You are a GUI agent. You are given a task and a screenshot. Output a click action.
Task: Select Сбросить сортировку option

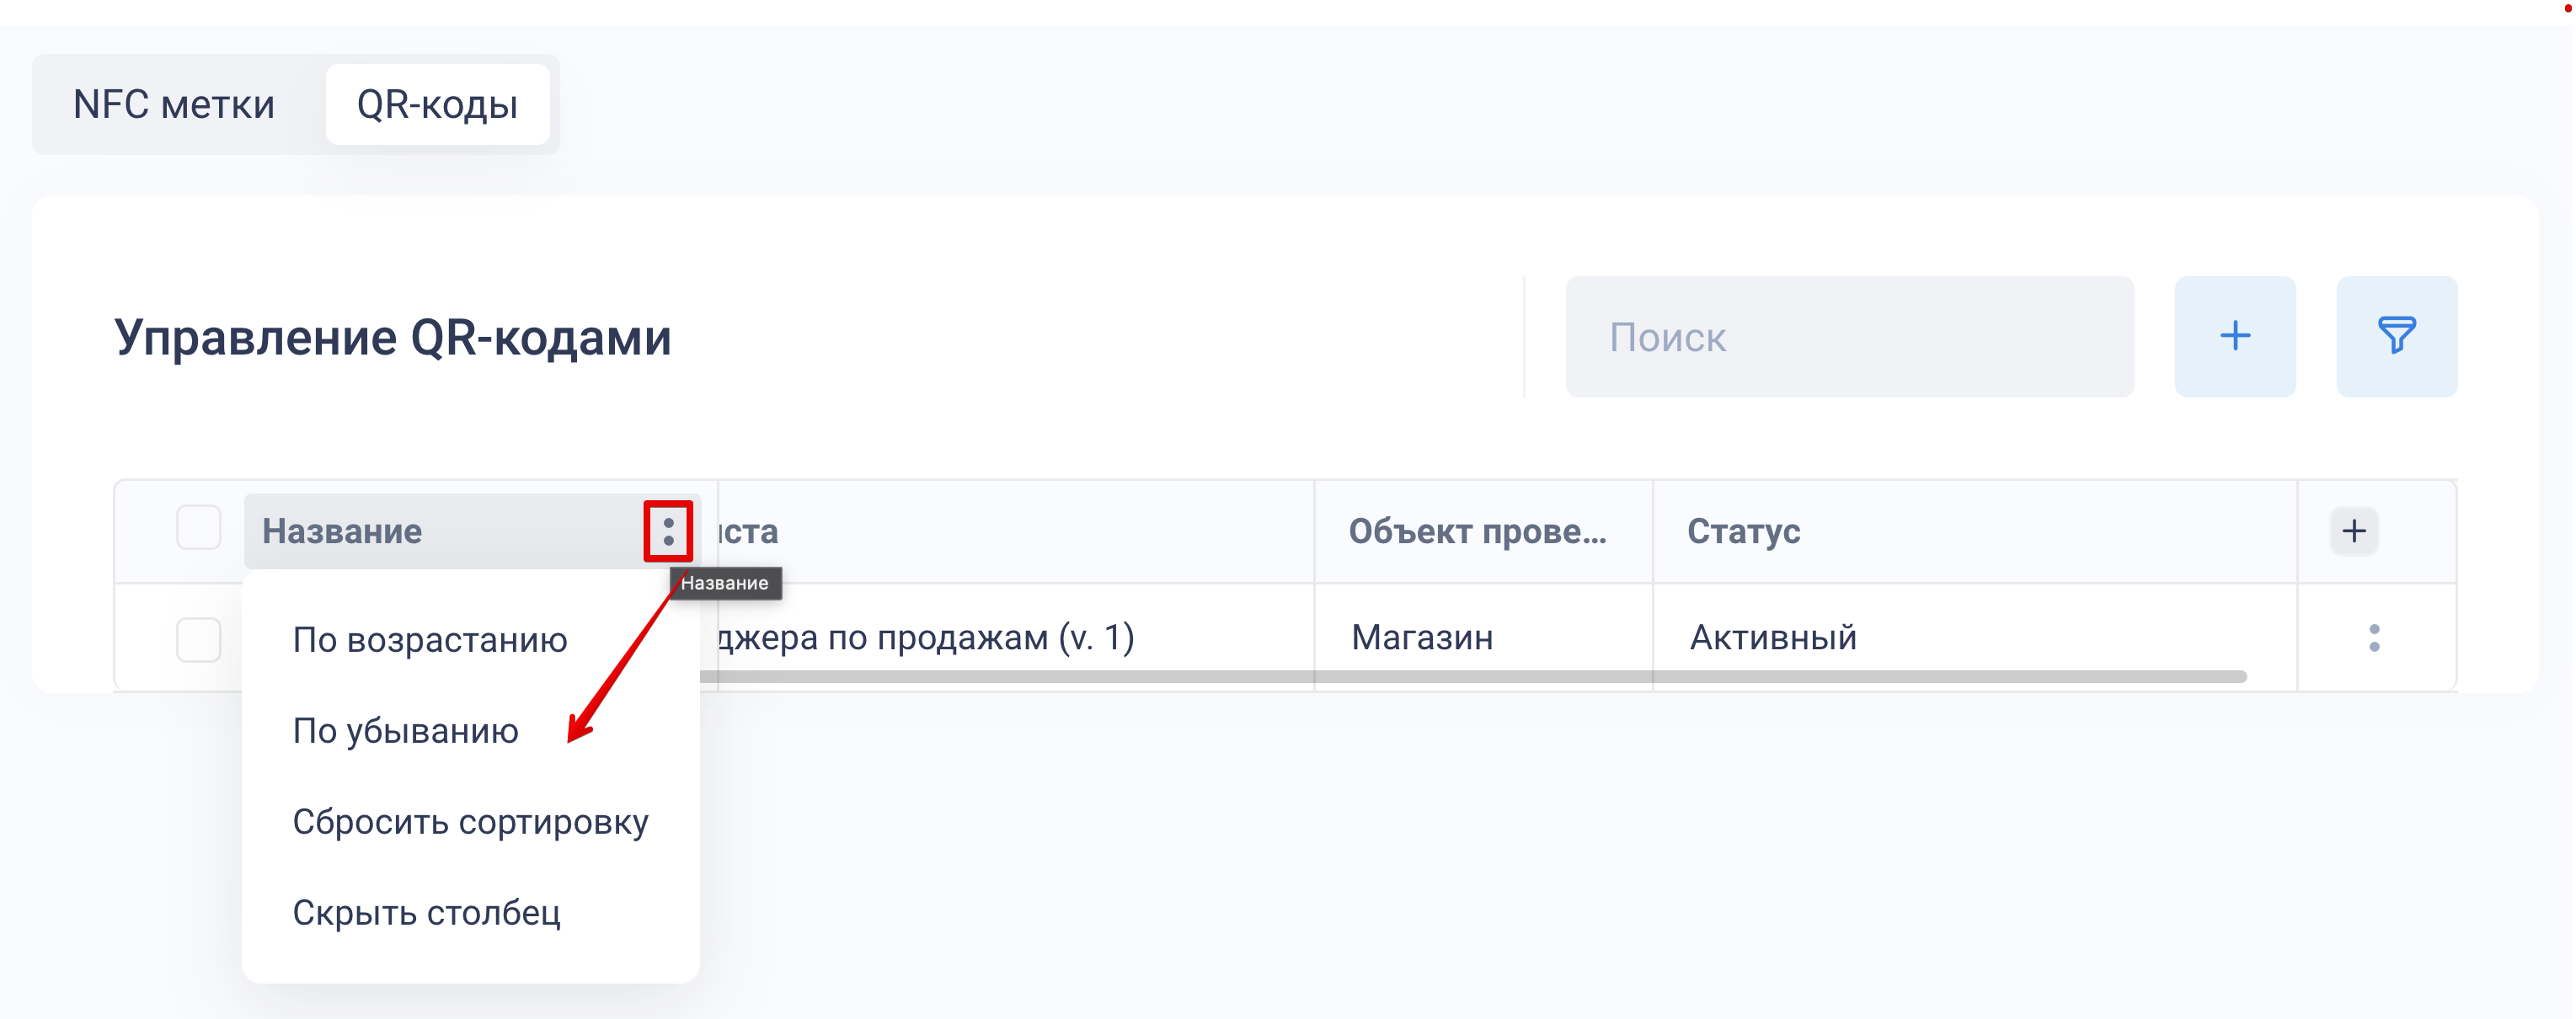(x=470, y=822)
